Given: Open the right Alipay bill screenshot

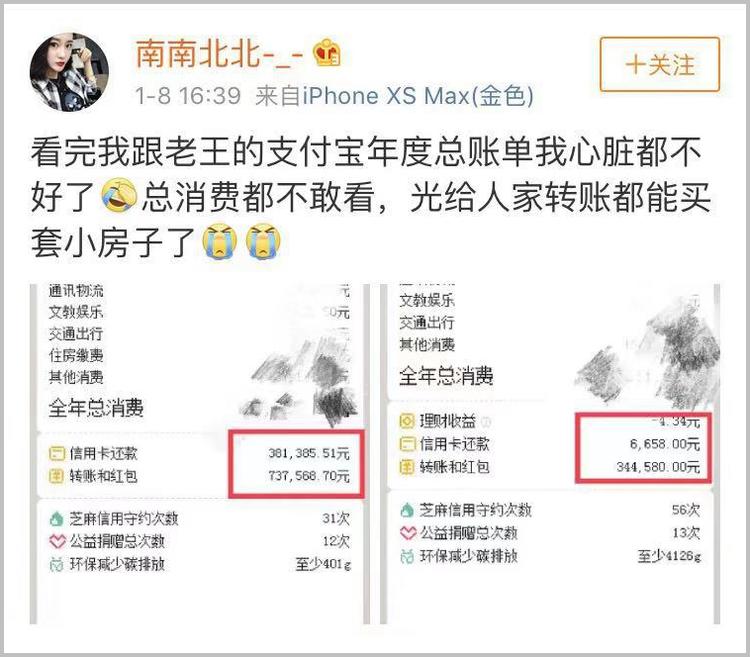Looking at the screenshot, I should [x=550, y=454].
